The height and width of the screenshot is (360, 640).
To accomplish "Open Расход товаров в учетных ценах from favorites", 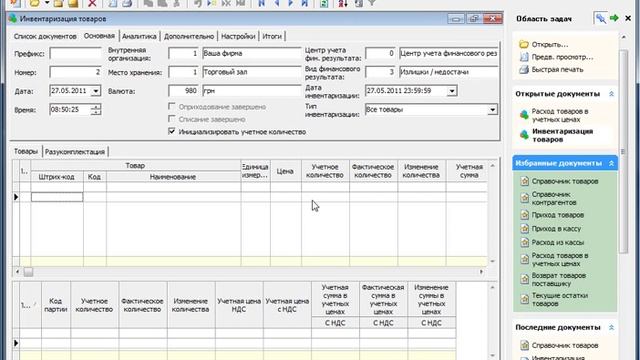I will click(x=560, y=260).
